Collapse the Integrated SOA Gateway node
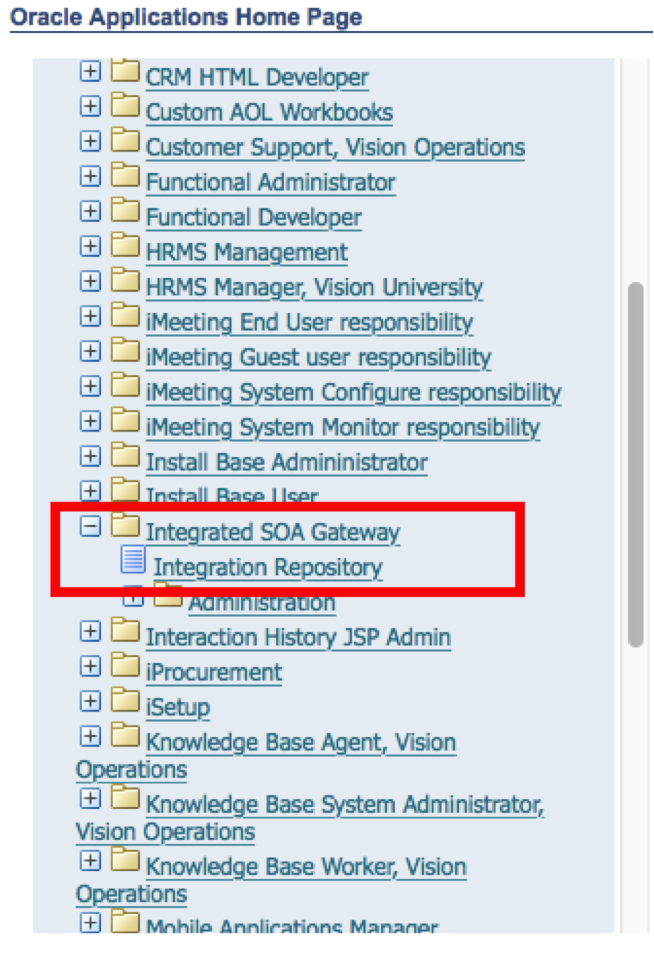 [x=90, y=526]
